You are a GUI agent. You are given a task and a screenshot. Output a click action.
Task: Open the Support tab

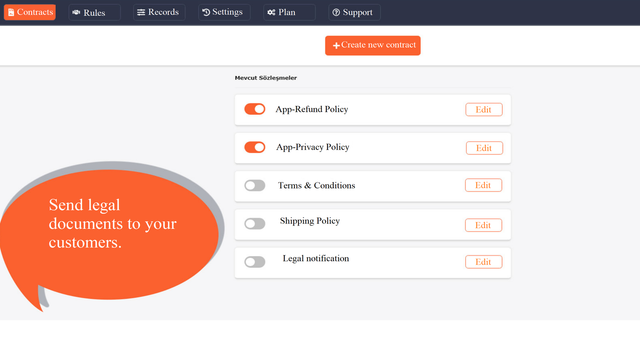click(354, 12)
